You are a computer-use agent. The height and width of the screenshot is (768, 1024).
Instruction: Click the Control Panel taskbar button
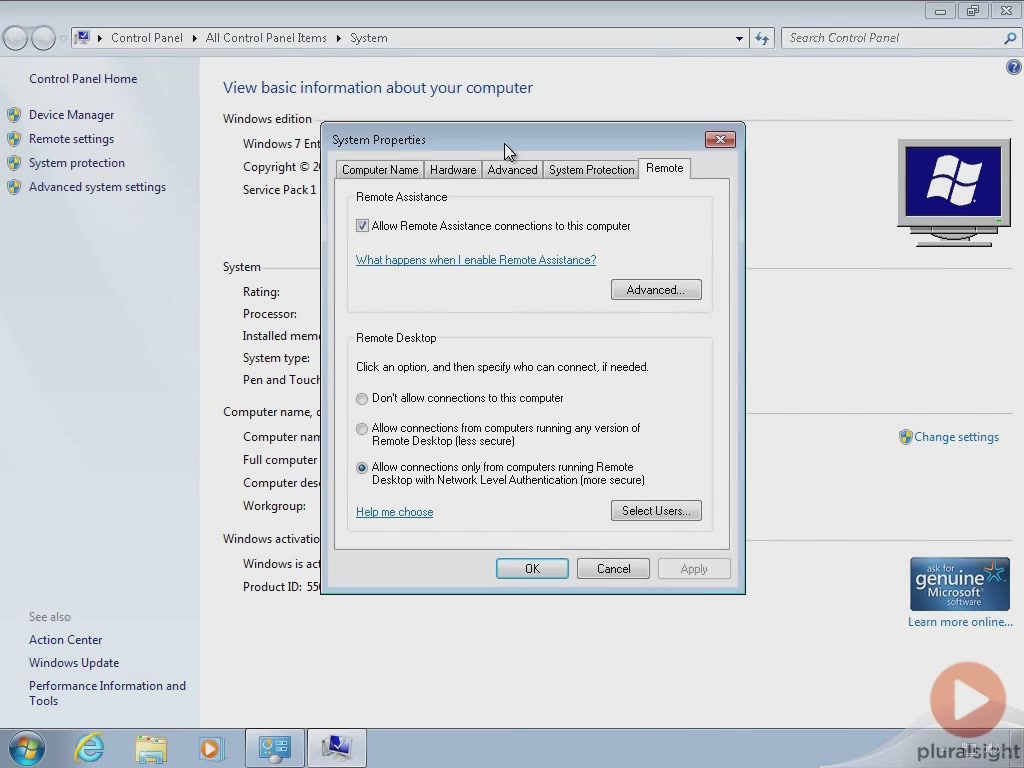[274, 748]
